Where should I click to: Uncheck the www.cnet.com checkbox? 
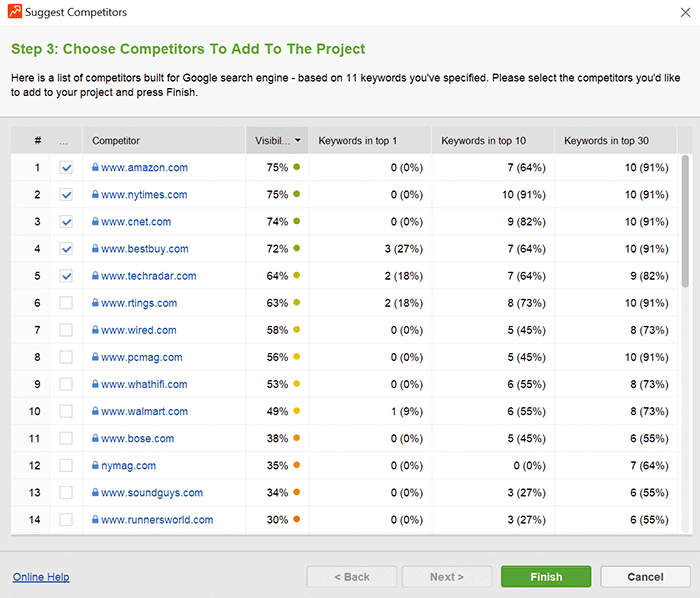tap(66, 222)
